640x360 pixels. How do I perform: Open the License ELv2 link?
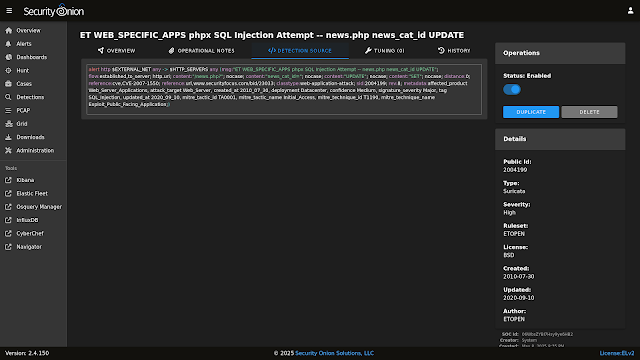coord(617,353)
